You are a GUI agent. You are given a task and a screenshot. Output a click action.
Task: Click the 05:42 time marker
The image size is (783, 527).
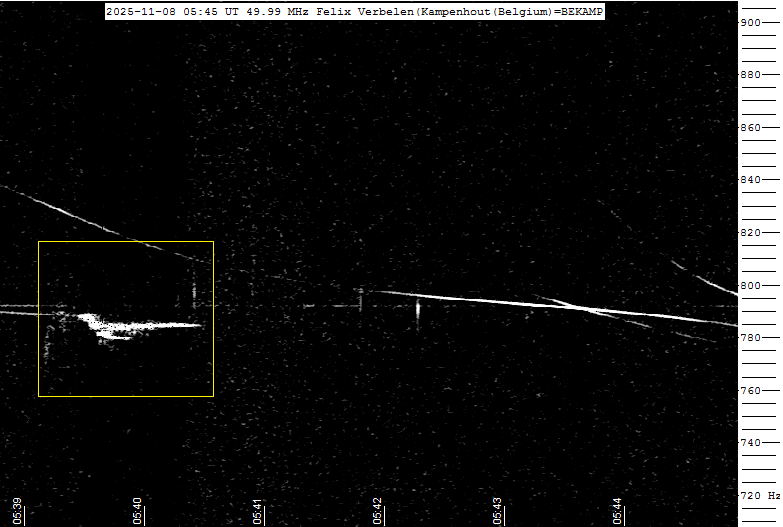[378, 510]
